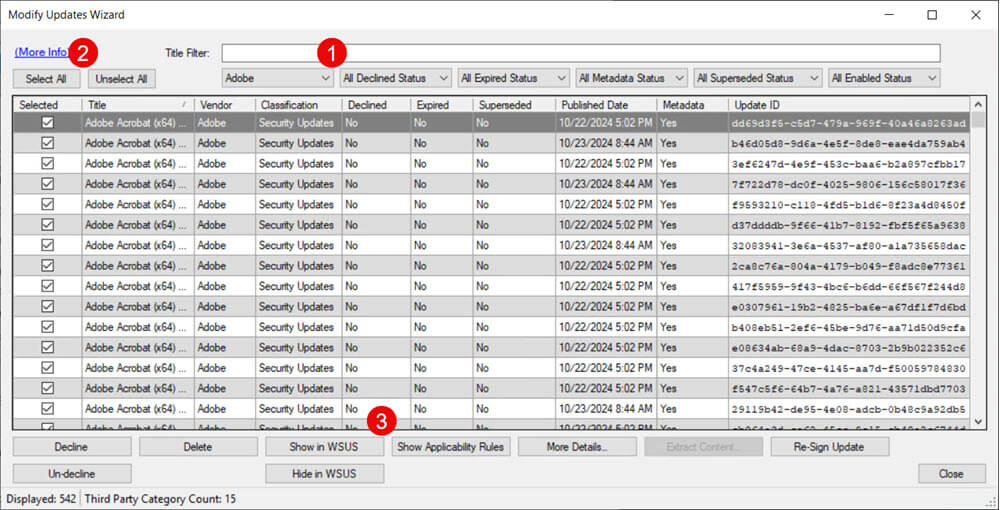Toggle checkbox for update f9593210-c118-4fd5
Screen dimensions: 1000x510
tap(48, 204)
